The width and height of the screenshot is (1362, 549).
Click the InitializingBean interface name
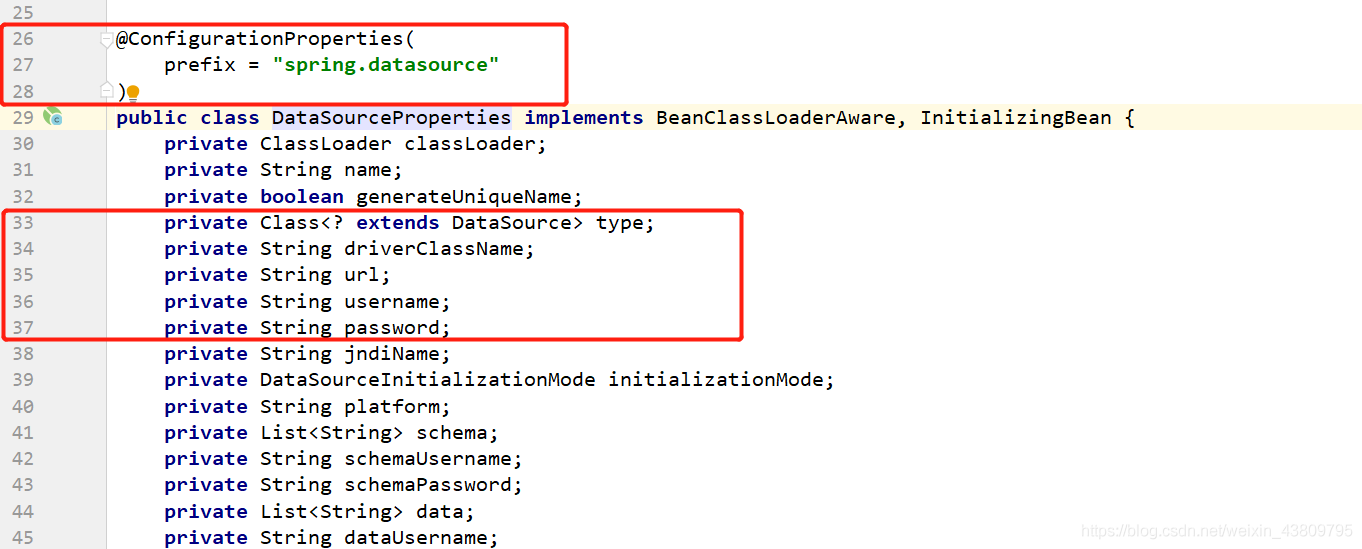click(1016, 118)
